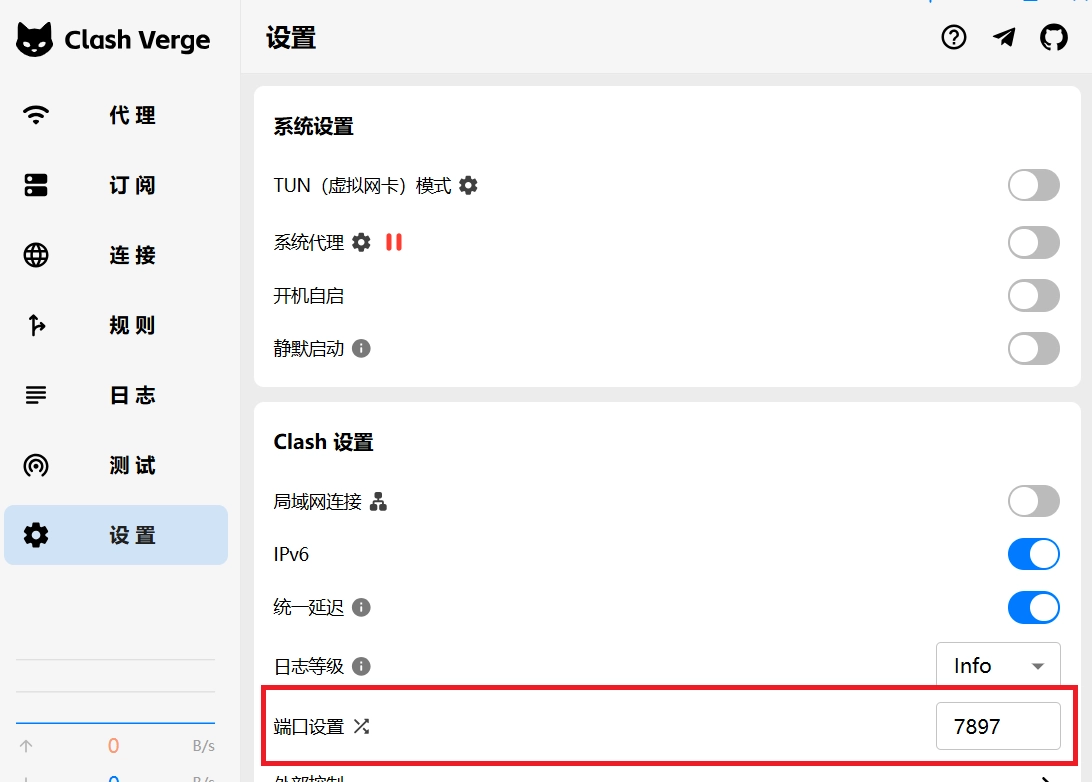Click the Clash Verge cat logo
1092x782 pixels.
pyautogui.click(x=34, y=39)
